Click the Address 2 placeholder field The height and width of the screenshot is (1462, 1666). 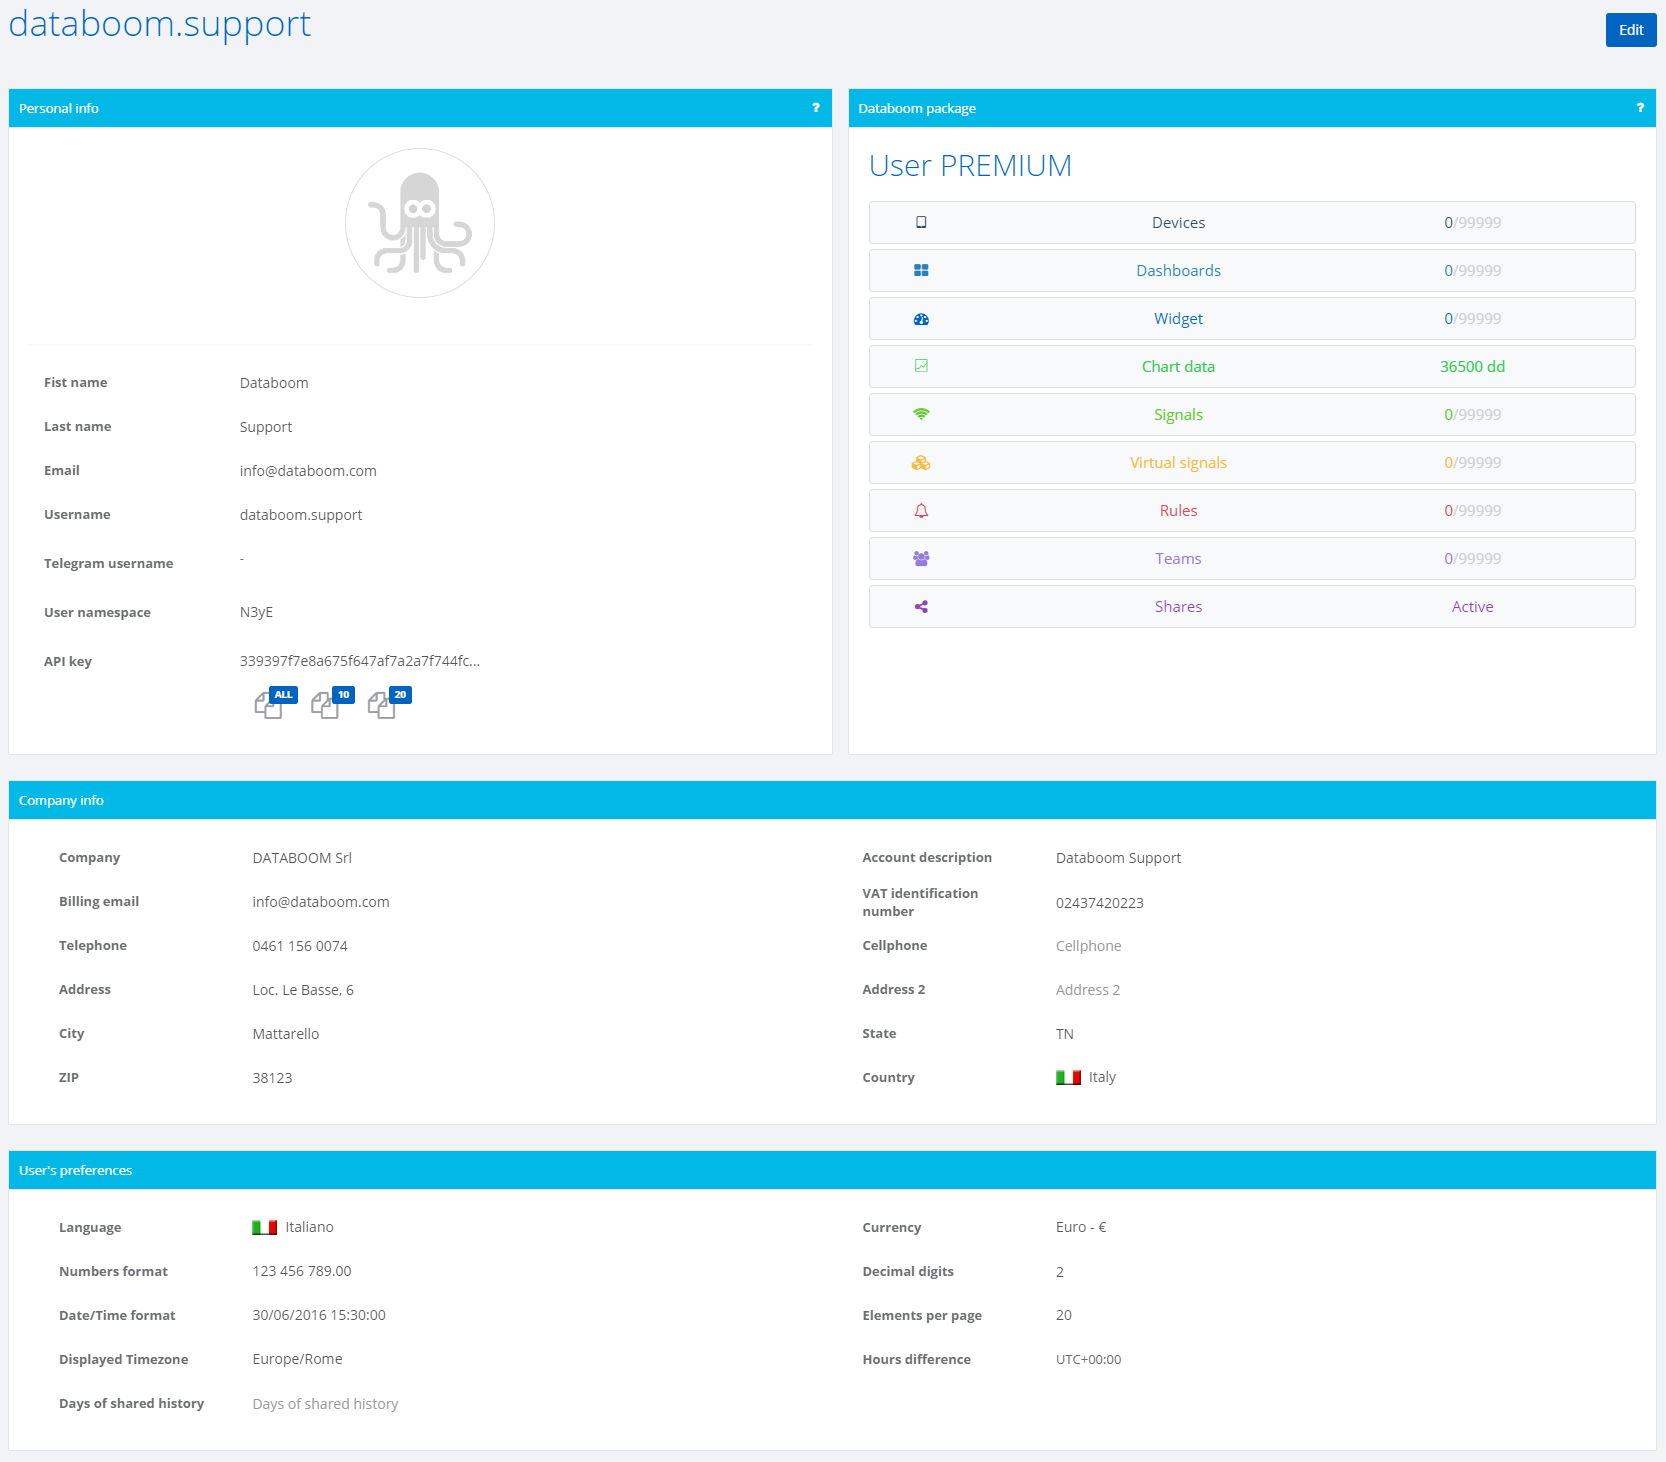coord(1088,990)
